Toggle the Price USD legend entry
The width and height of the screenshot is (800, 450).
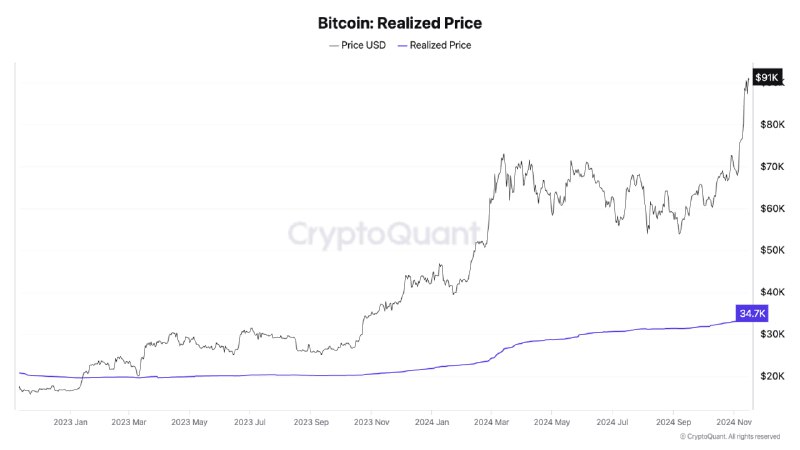tap(358, 45)
